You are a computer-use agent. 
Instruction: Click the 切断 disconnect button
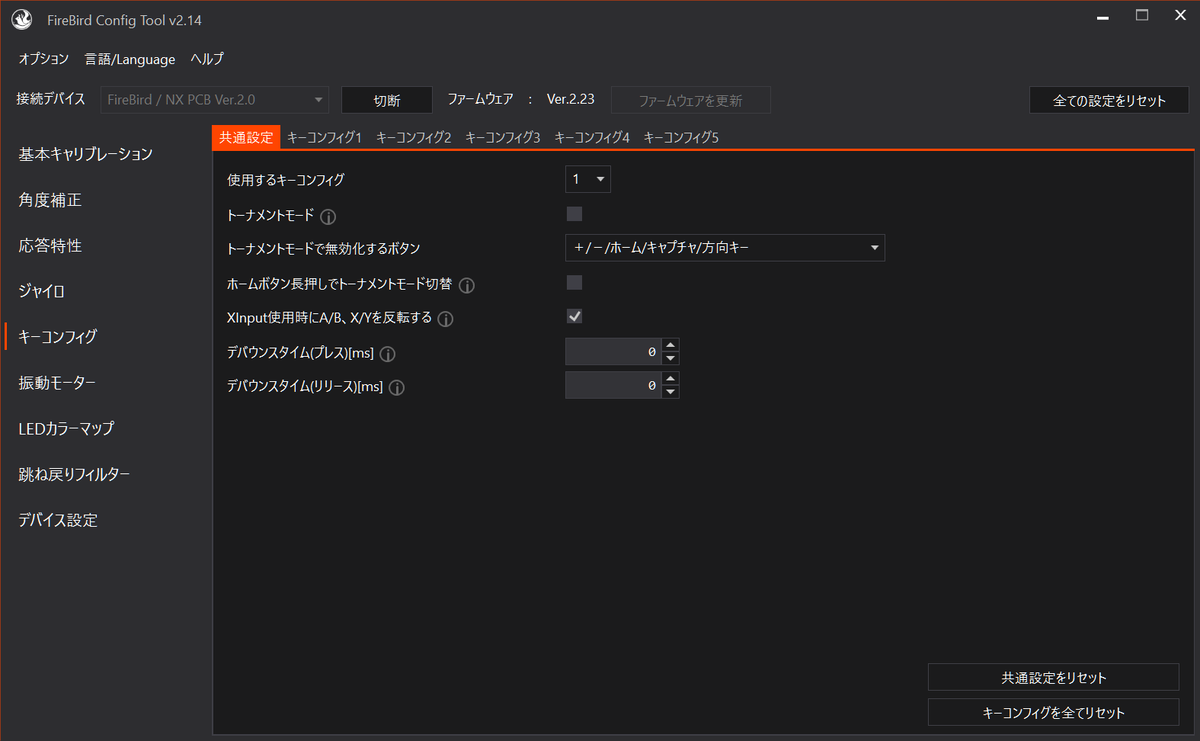(387, 100)
